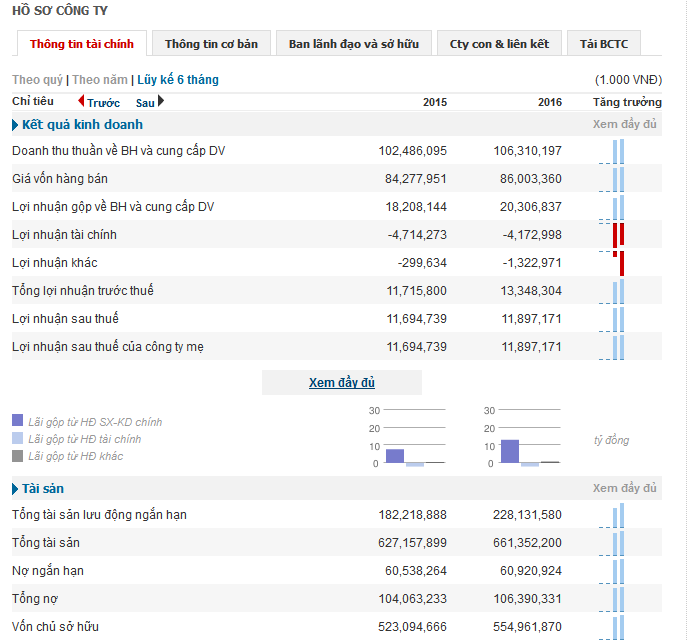Image resolution: width=690 pixels, height=641 pixels.
Task: Click the value 627,157,899
Action: coord(412,543)
